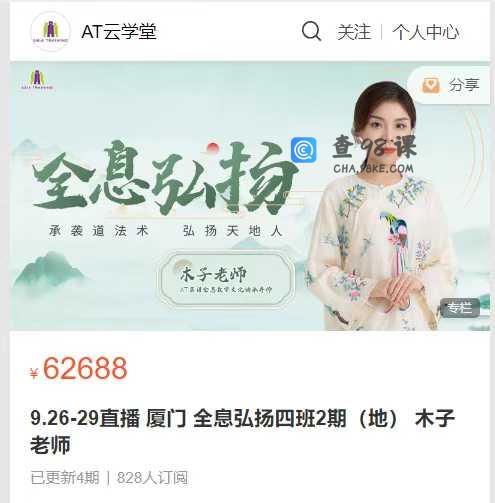
Task: Click the teacher portrait in banner
Action: [383, 207]
